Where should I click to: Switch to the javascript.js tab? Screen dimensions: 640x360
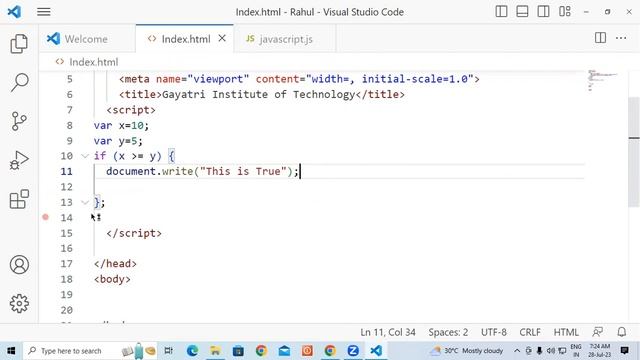pyautogui.click(x=285, y=39)
